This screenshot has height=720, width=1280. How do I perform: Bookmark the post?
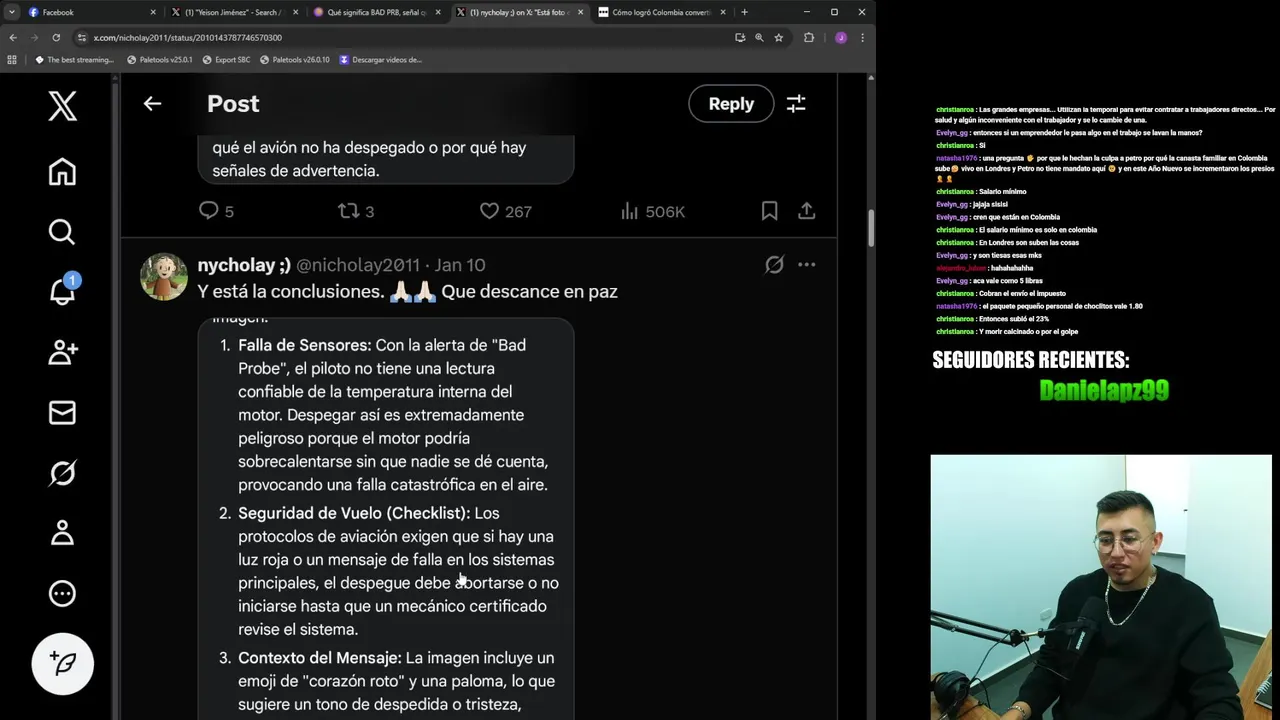[x=769, y=211]
